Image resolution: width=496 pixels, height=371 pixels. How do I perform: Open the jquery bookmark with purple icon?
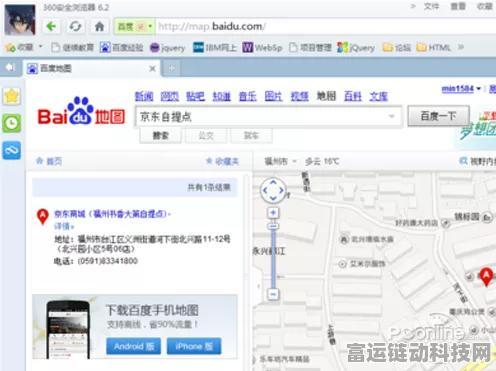pyautogui.click(x=167, y=48)
